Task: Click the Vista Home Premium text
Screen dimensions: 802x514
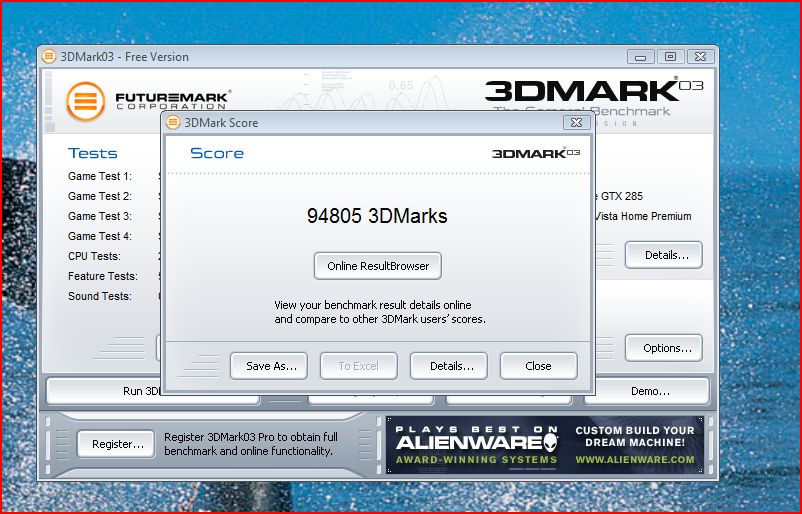Action: pyautogui.click(x=643, y=216)
